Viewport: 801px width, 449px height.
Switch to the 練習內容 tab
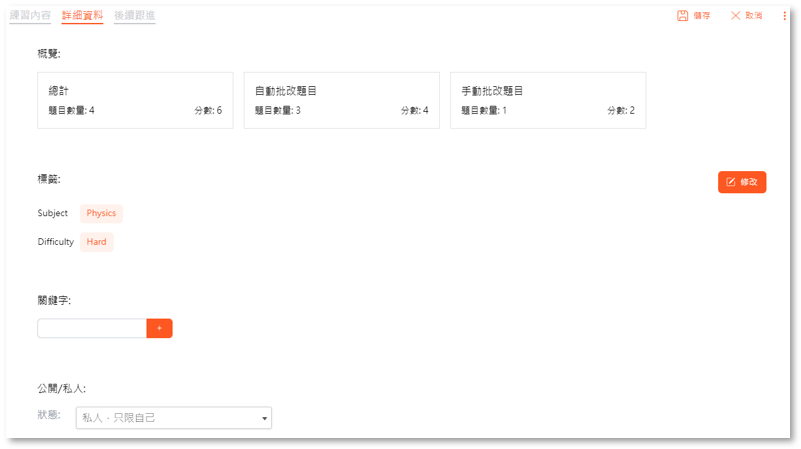point(30,16)
